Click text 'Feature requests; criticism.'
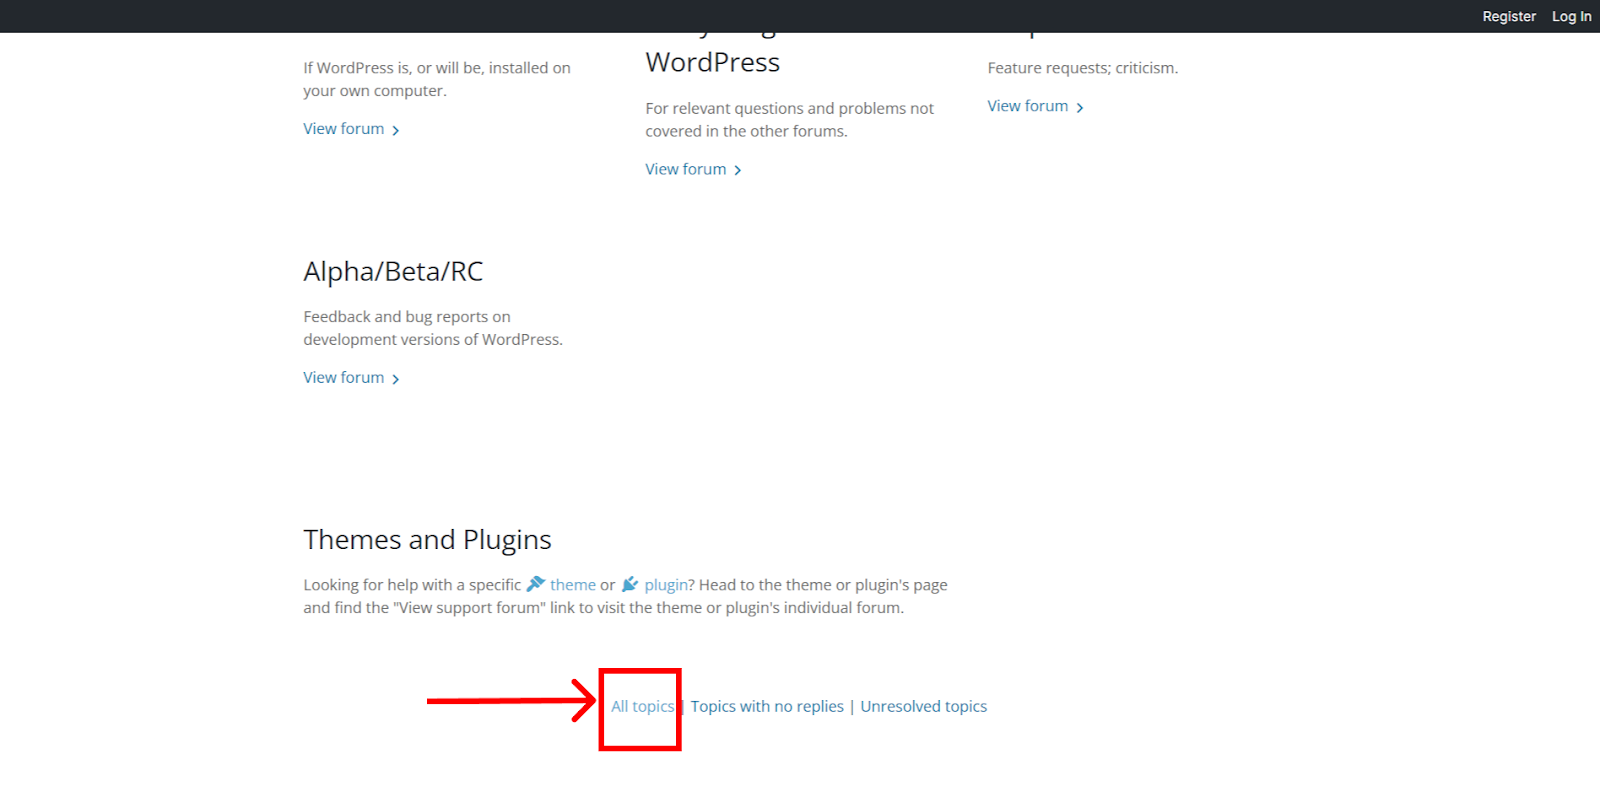This screenshot has height=797, width=1600. (1083, 68)
